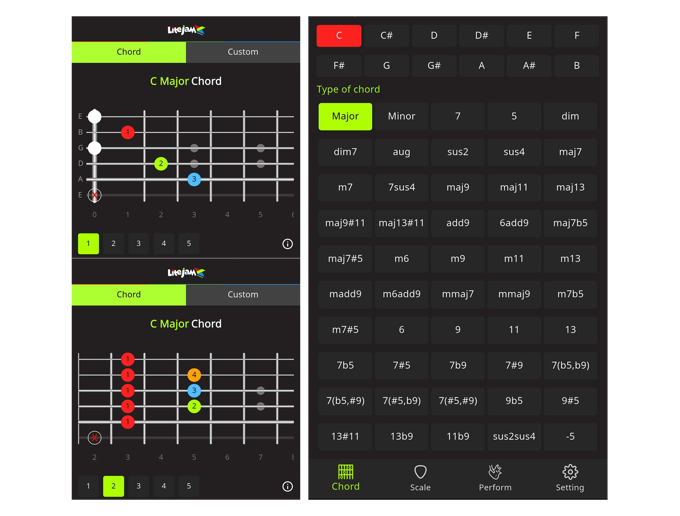This screenshot has width=680, height=516.
Task: Tap the Chord fretboard icon in bottom navigation
Action: coord(345,477)
